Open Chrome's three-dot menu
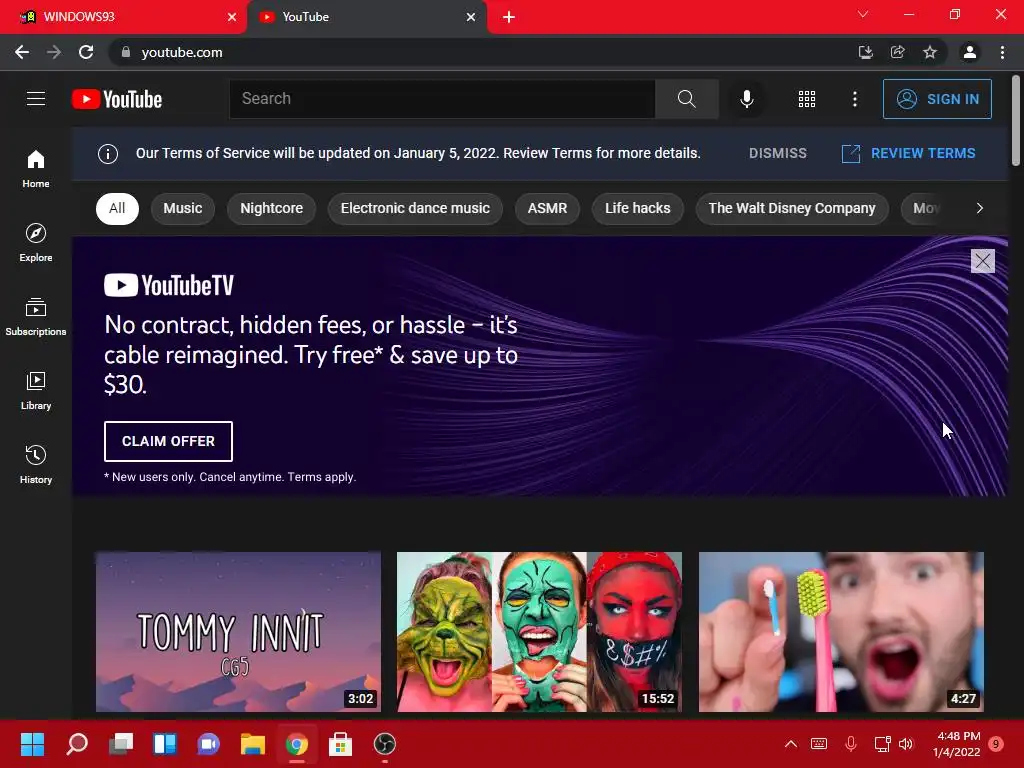The image size is (1024, 768). point(1002,52)
